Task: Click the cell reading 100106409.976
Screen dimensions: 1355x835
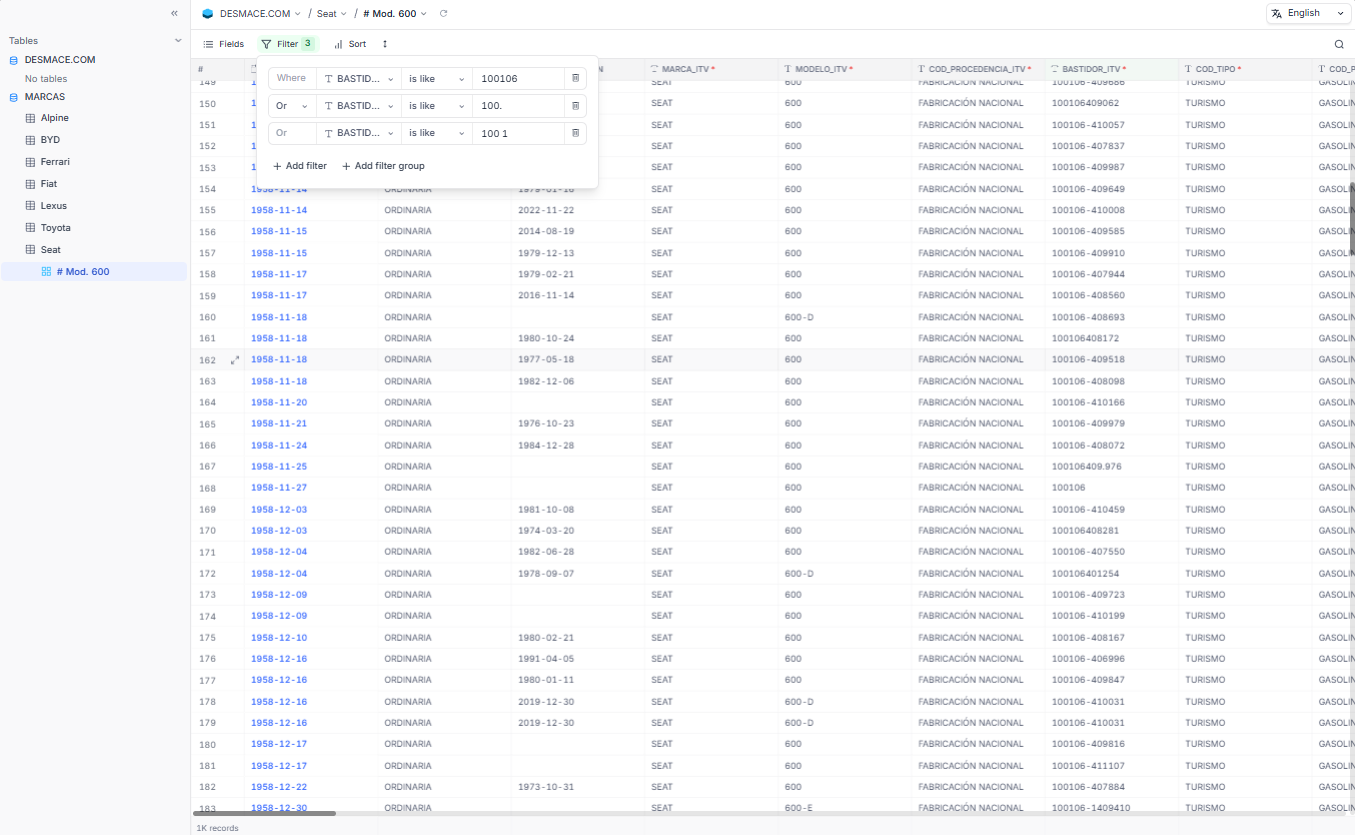Action: (1112, 467)
